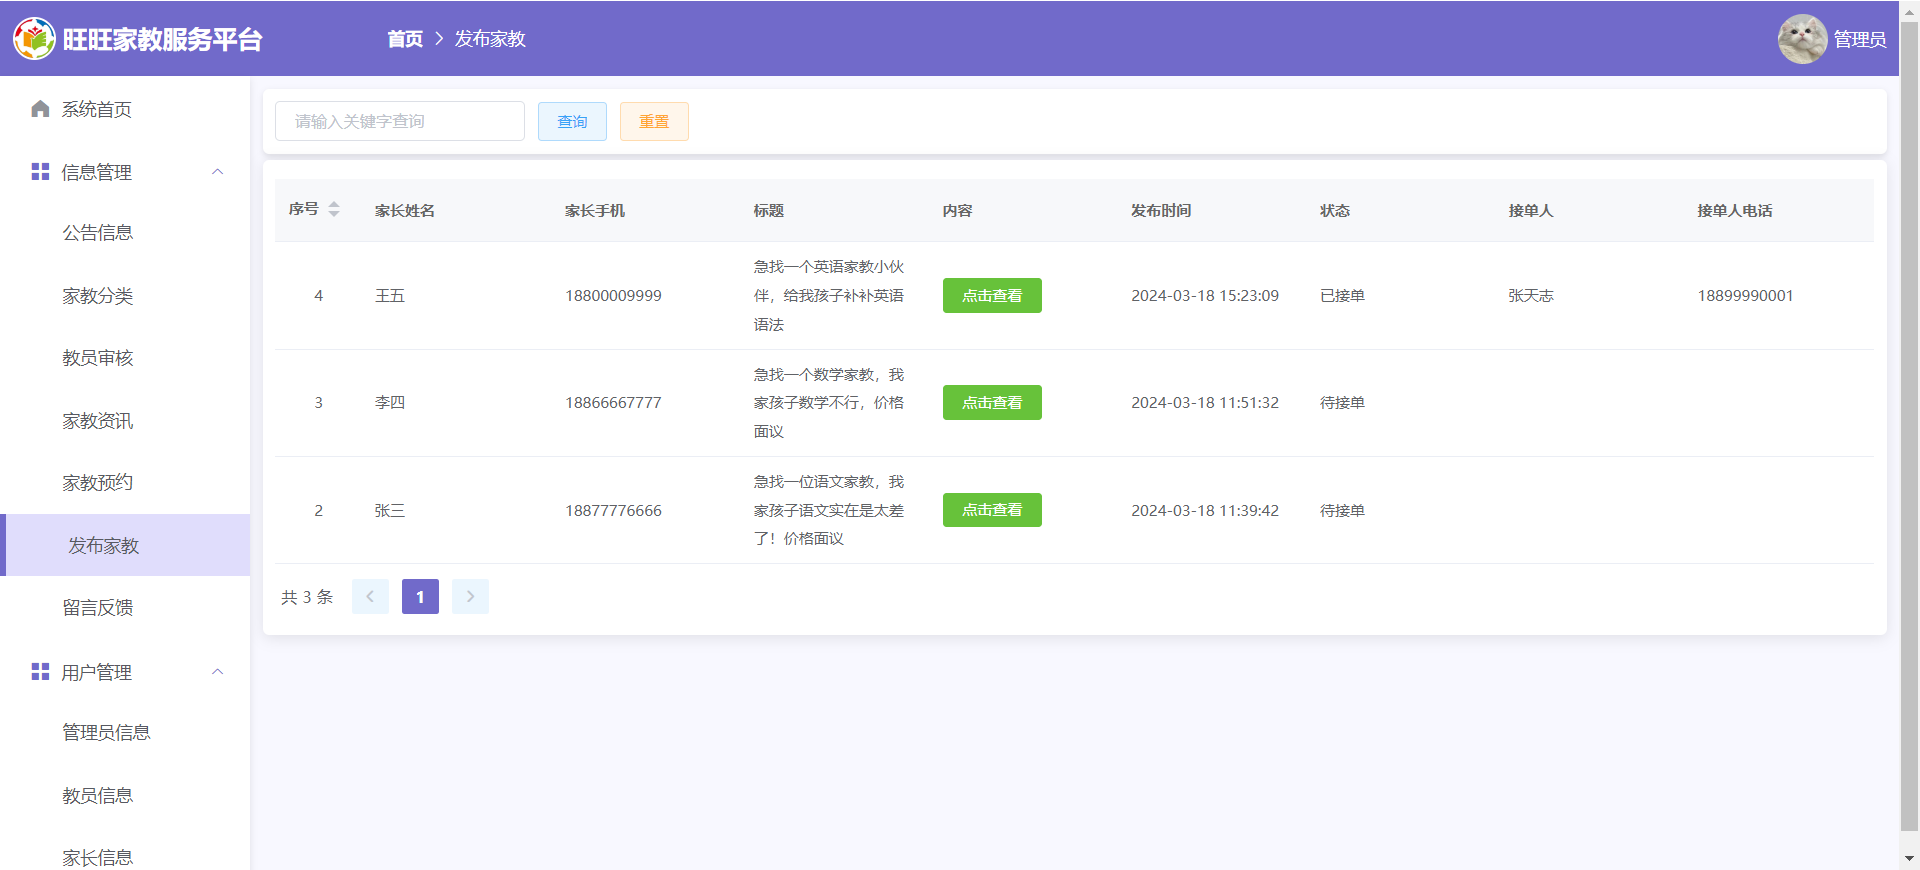
Task: Click 待接单 status in 李四's row
Action: tap(1342, 403)
